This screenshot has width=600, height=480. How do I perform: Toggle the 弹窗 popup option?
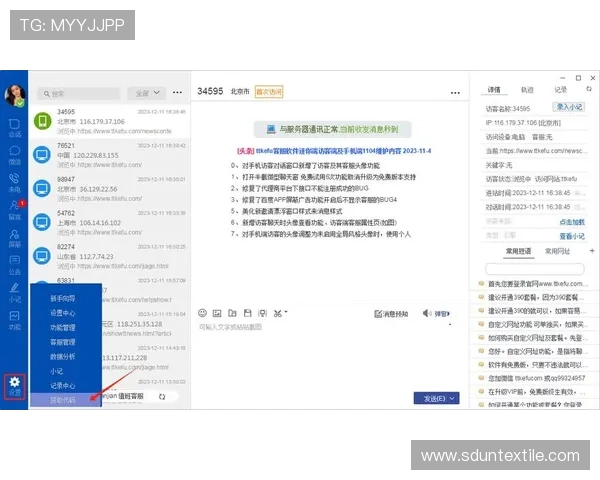tap(442, 314)
